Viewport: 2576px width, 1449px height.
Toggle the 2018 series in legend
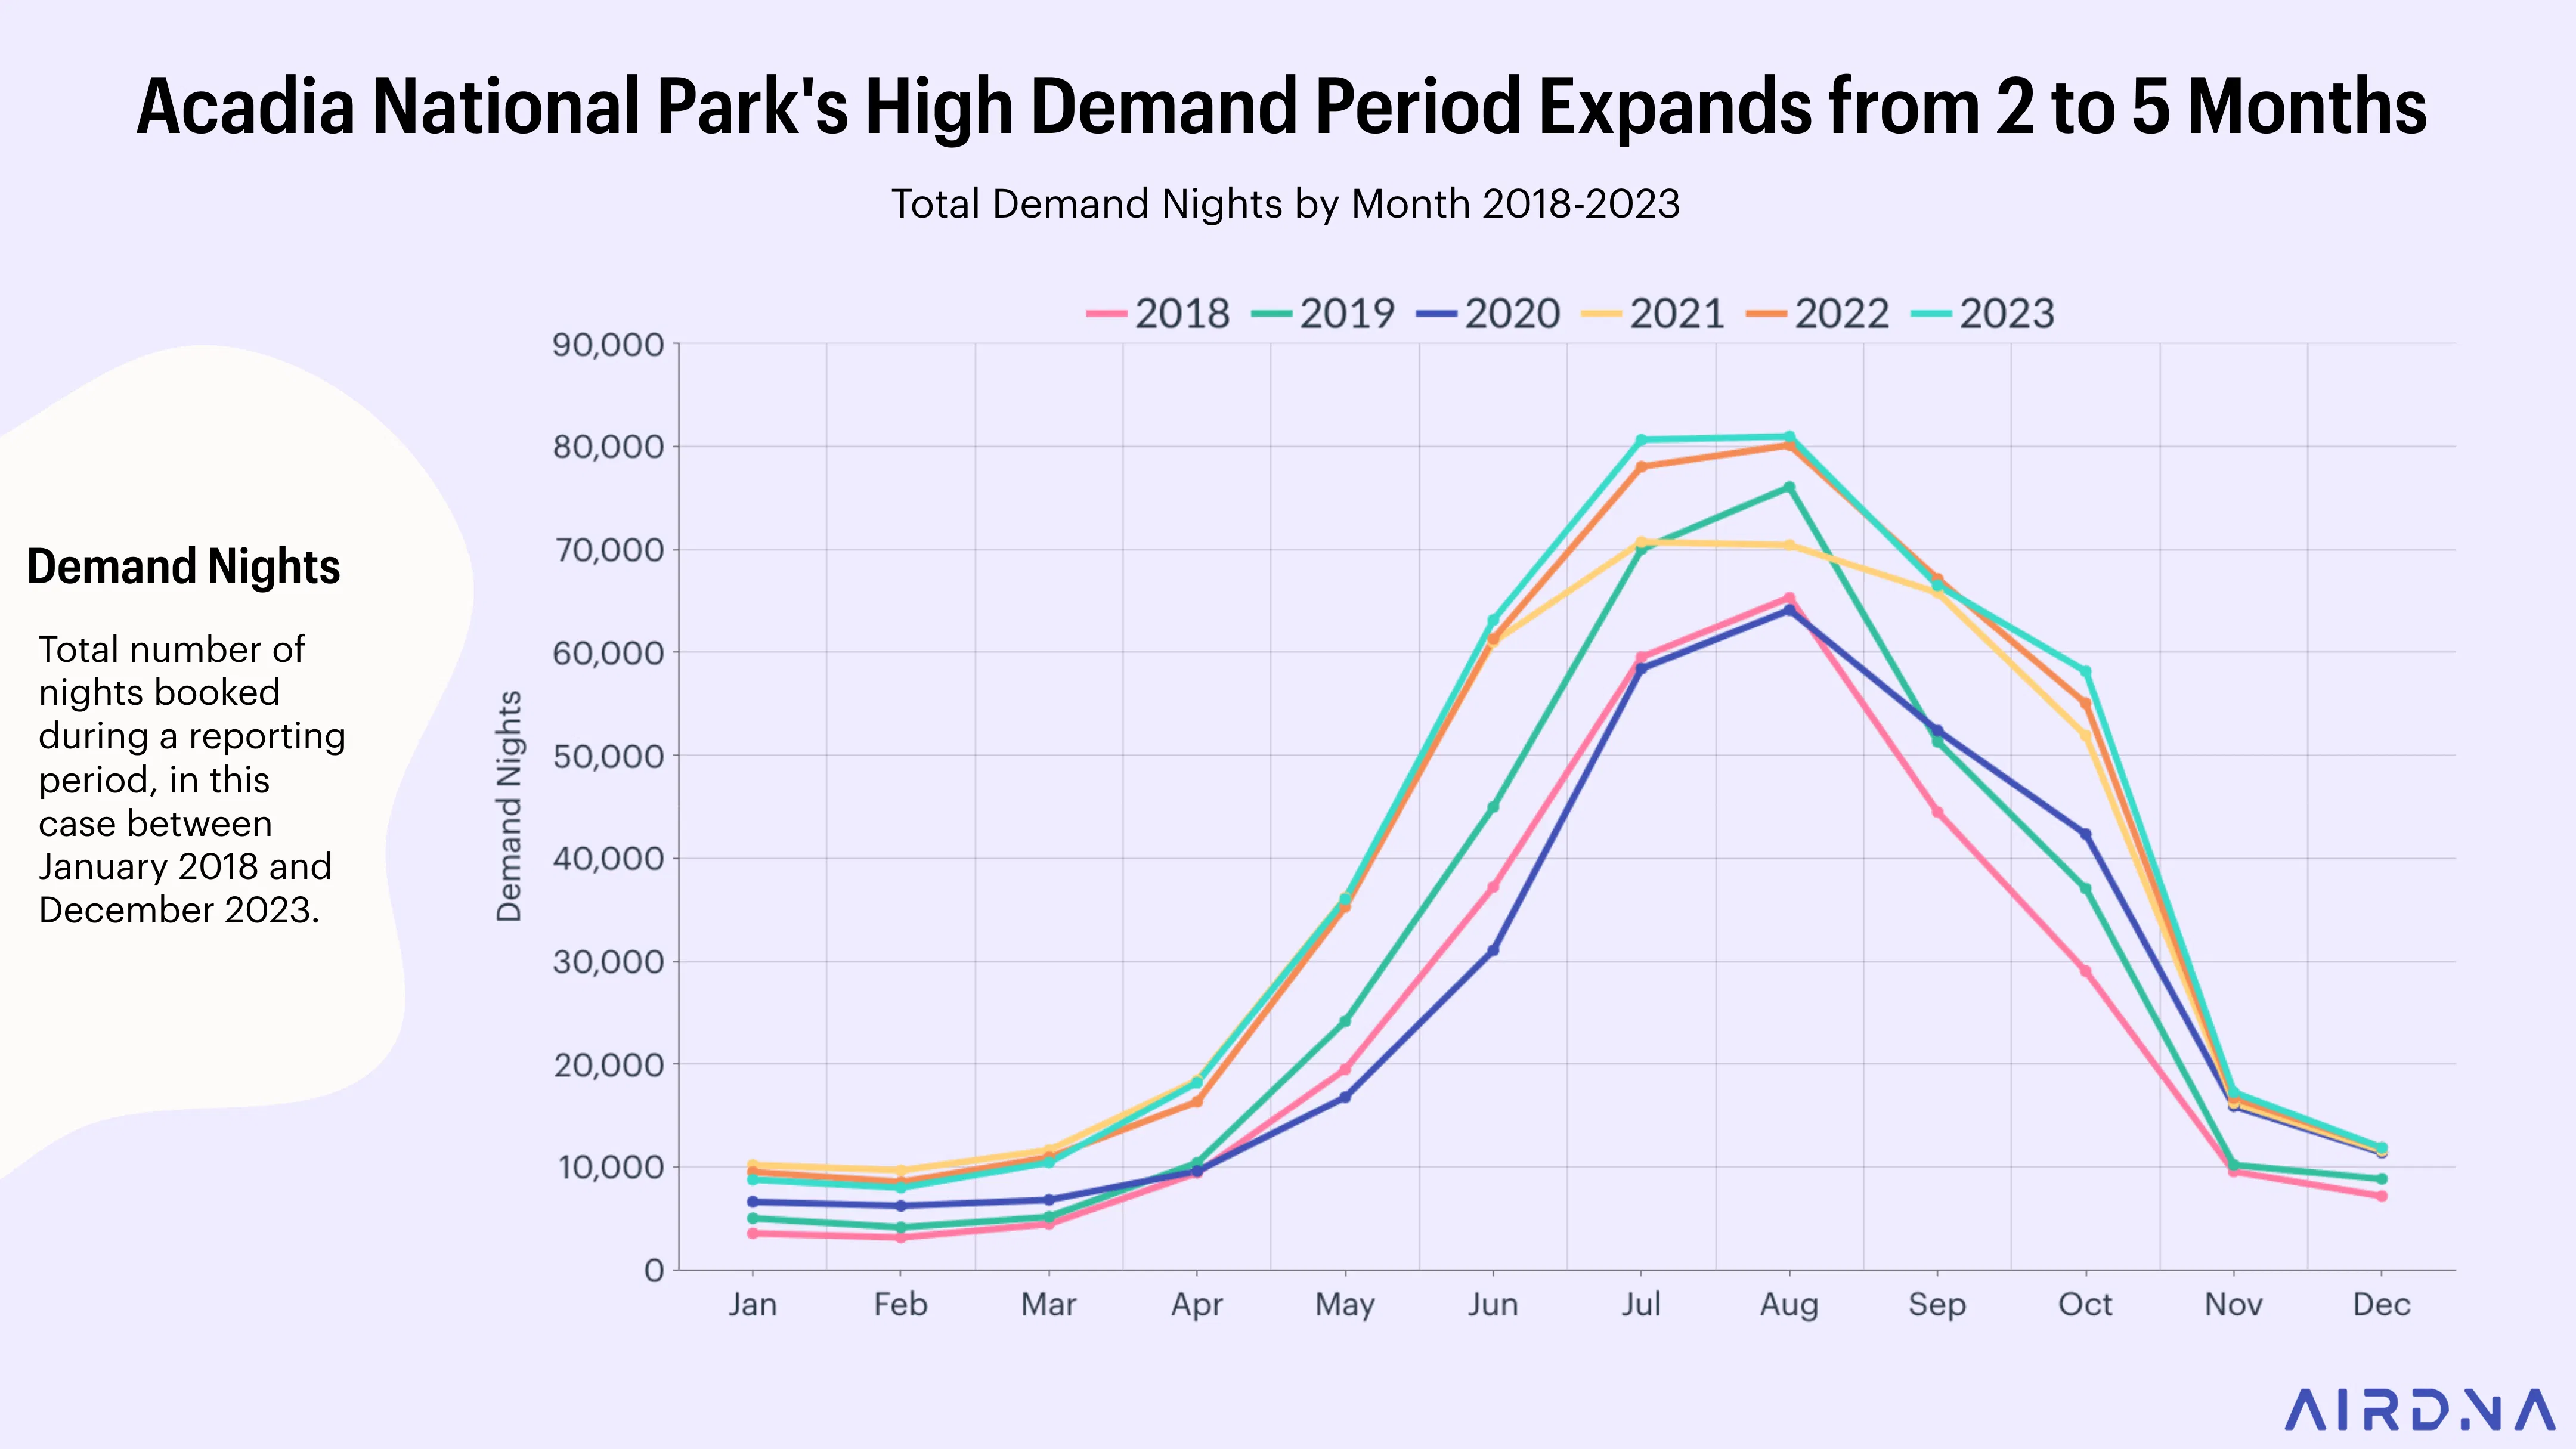1158,314
